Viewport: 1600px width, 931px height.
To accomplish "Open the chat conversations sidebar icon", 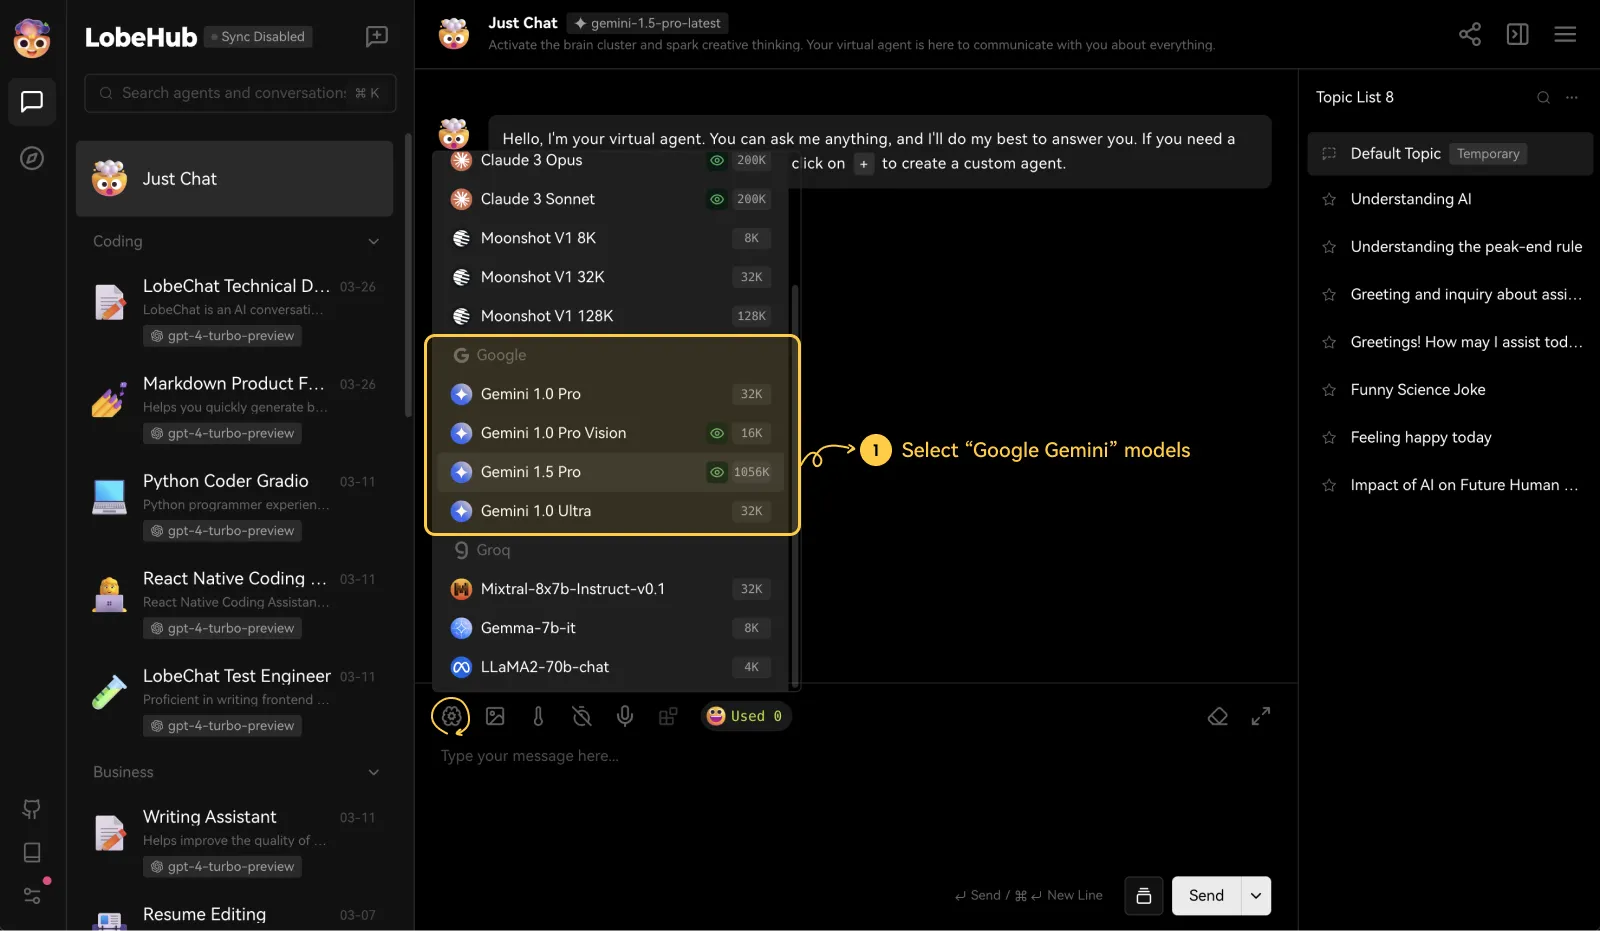I will pyautogui.click(x=32, y=101).
